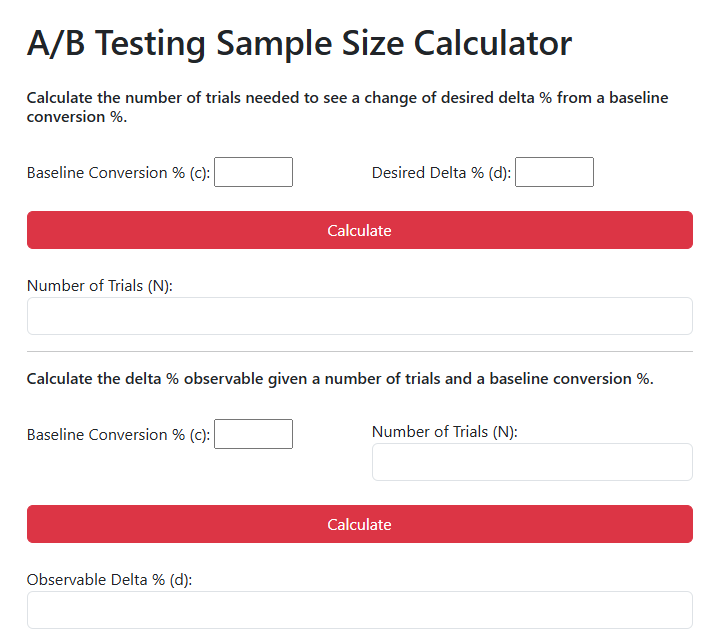
Task: Click the word 'Calculator' in the heading
Action: pyautogui.click(x=493, y=44)
